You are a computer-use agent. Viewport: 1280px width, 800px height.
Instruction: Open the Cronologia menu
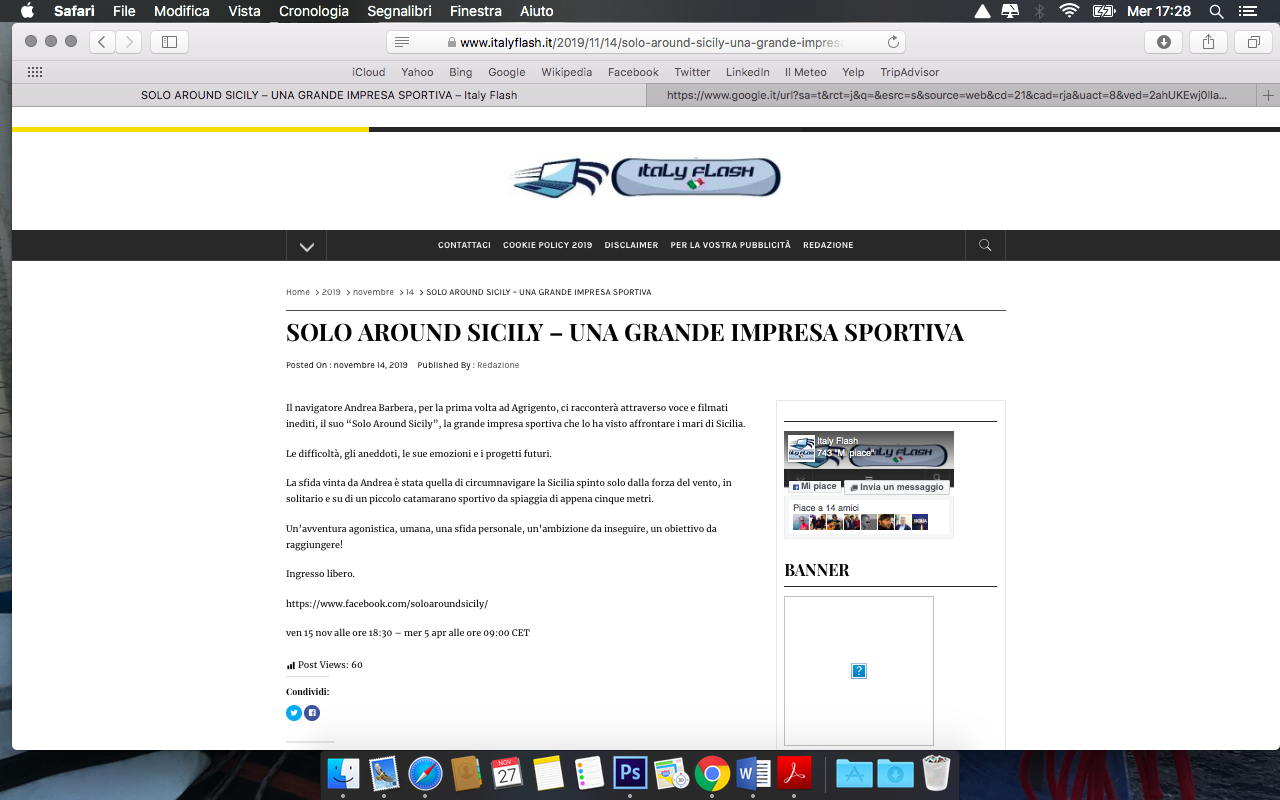click(x=314, y=11)
